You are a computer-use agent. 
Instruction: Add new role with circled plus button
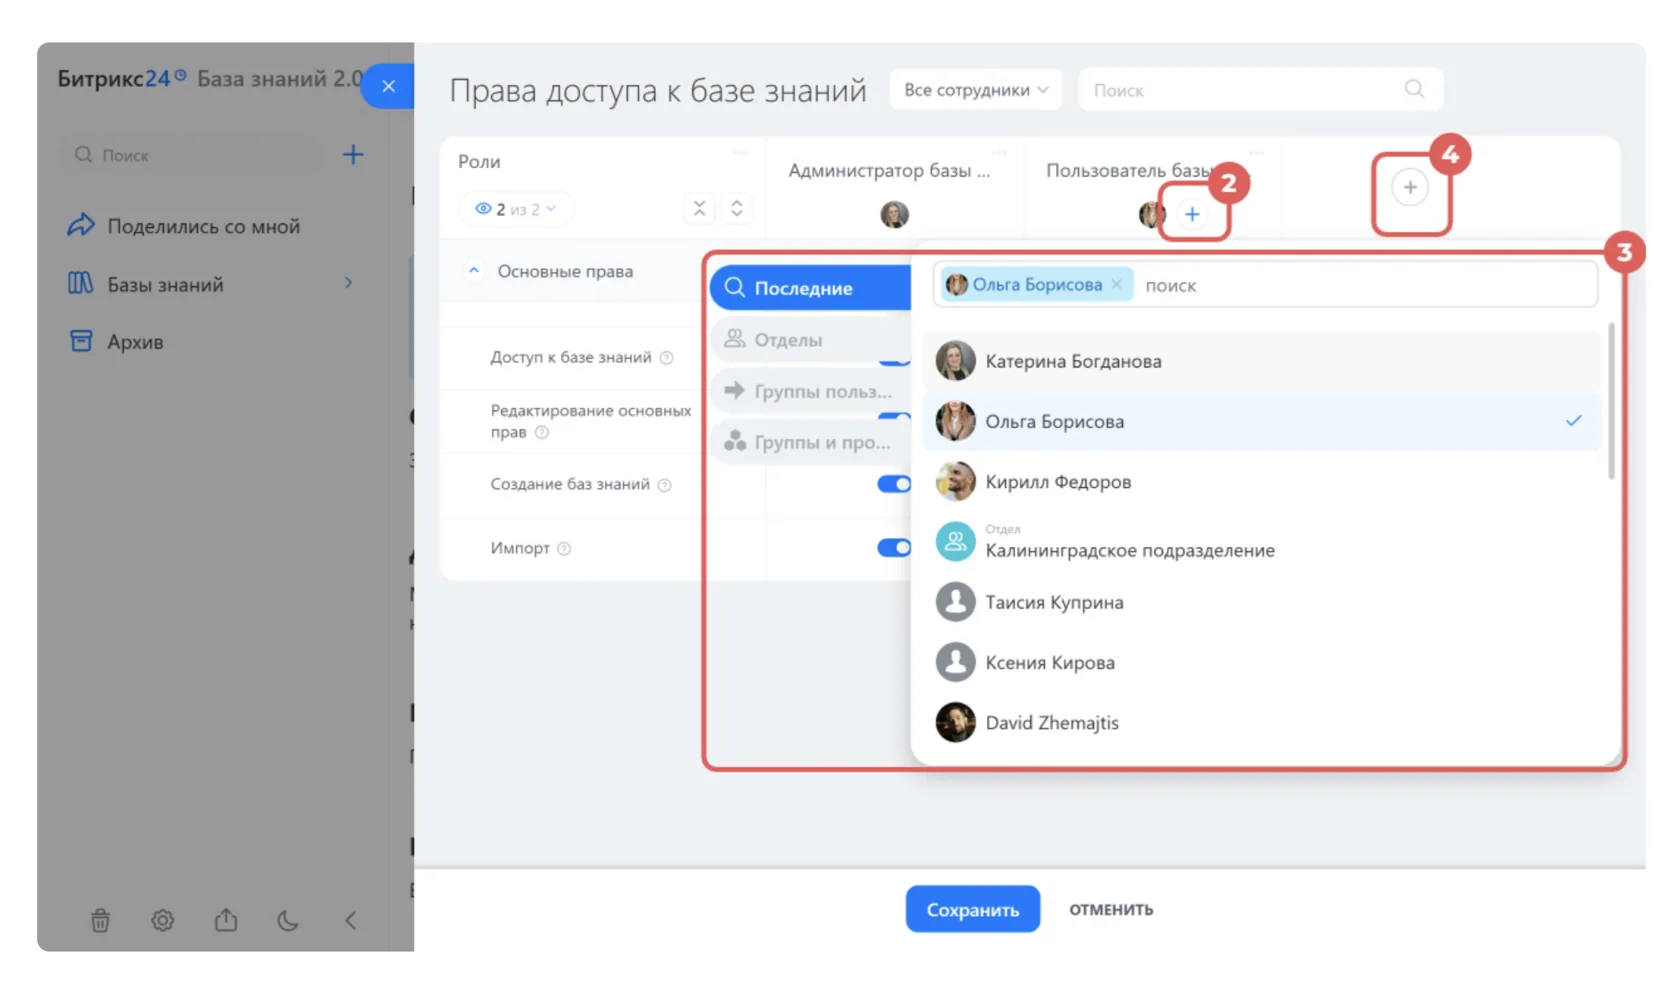[1410, 187]
